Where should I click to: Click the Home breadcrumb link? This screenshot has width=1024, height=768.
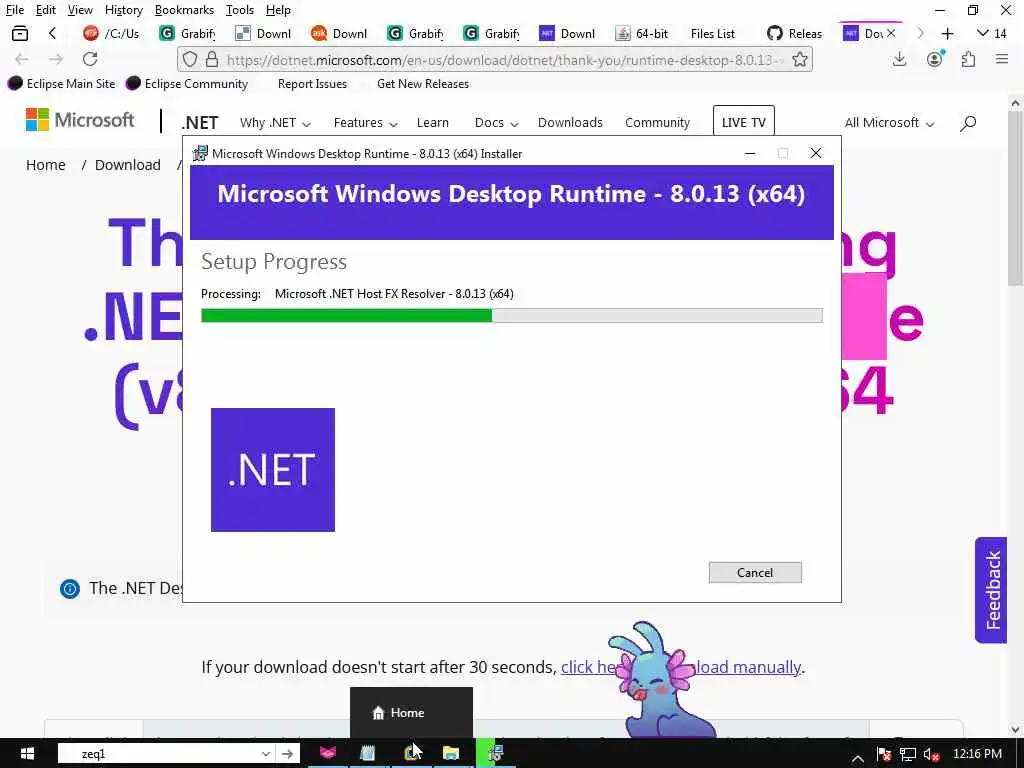coord(46,165)
